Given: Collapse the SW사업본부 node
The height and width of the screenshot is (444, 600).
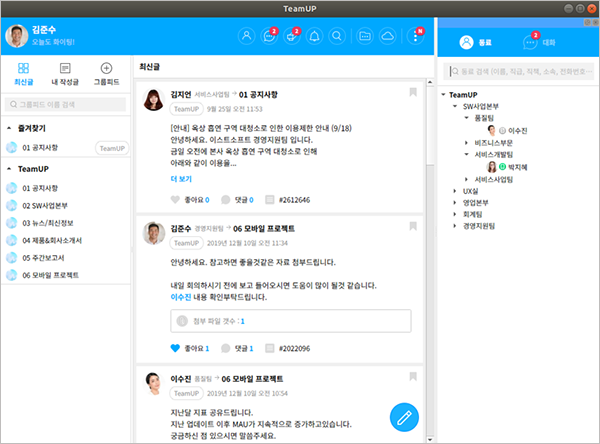Looking at the screenshot, I should click(x=455, y=106).
